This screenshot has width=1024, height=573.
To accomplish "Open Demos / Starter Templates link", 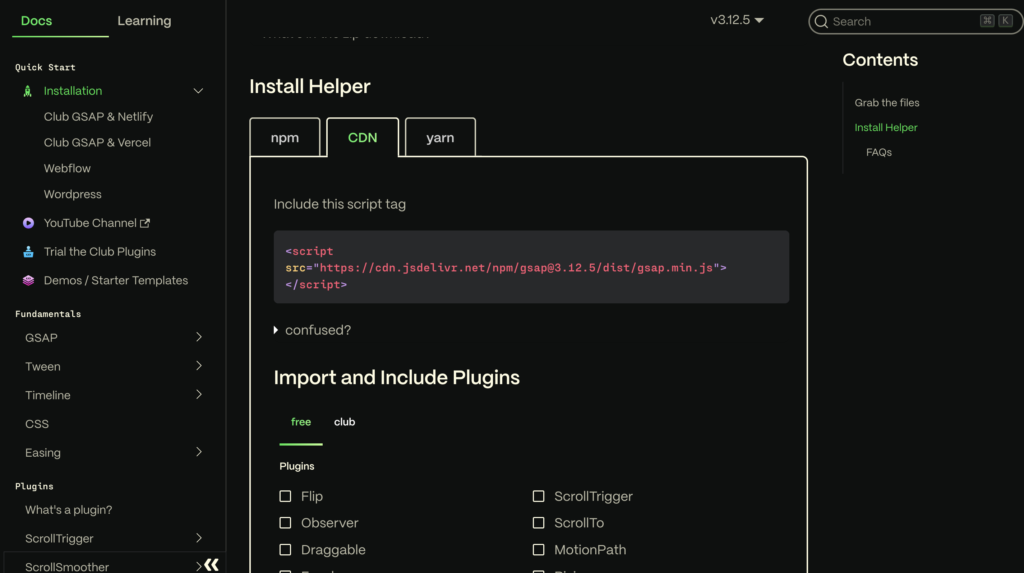I will 116,280.
